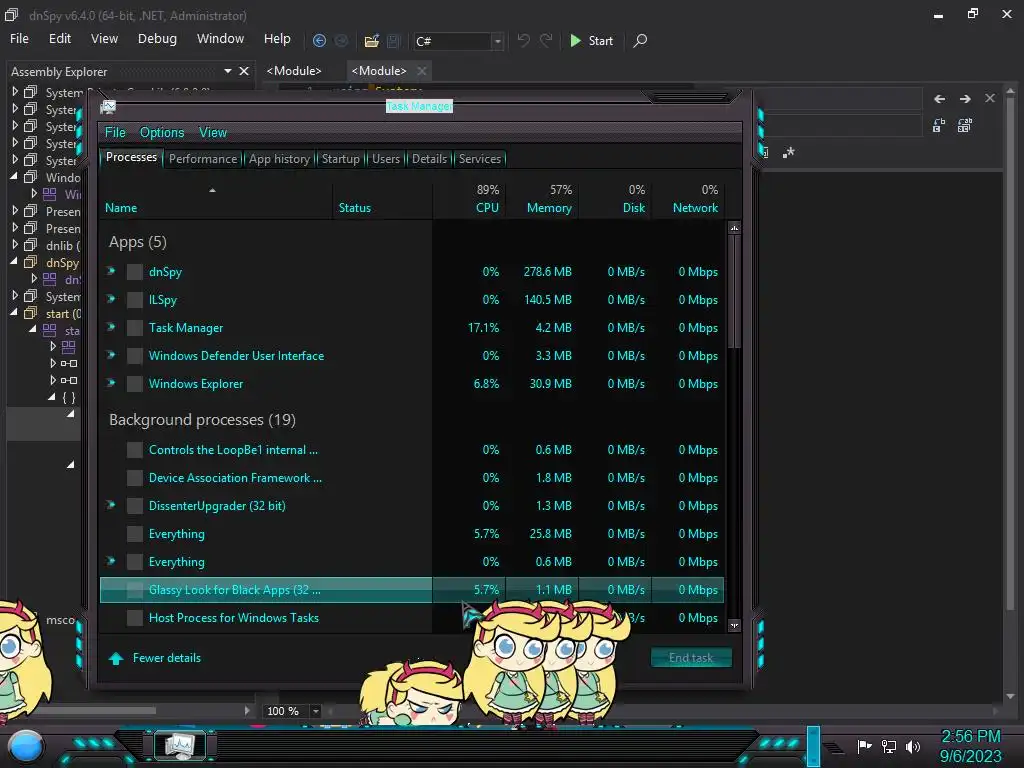Close the Assembly Explorer panel

(x=244, y=71)
